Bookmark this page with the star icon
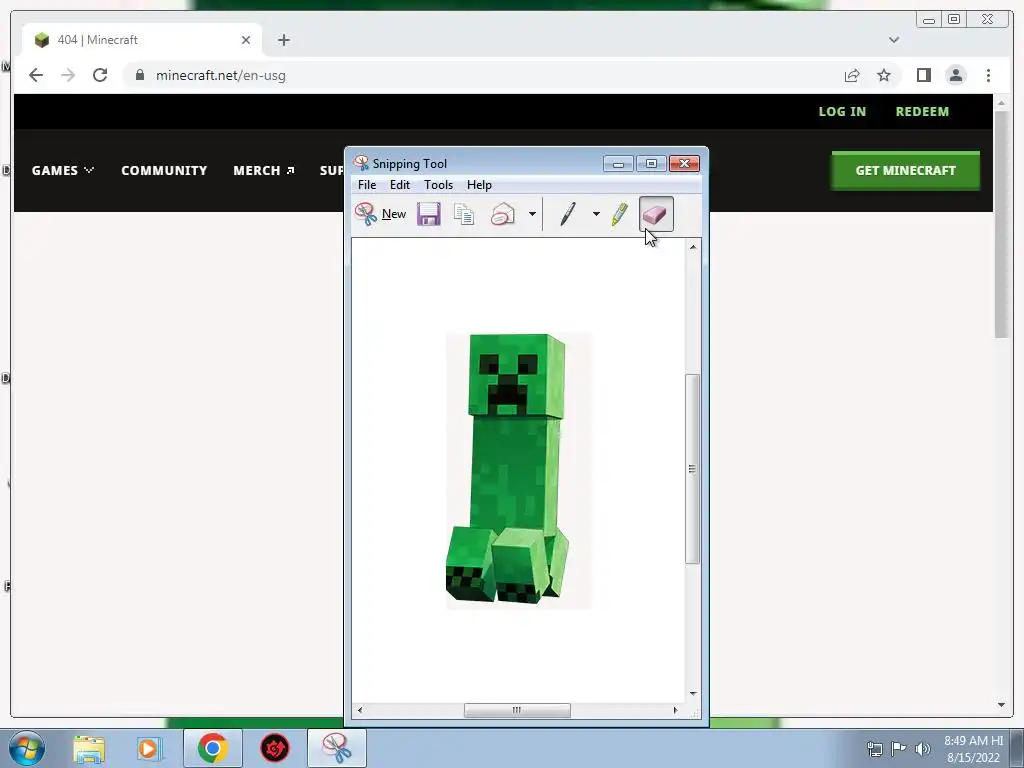Viewport: 1024px width, 768px height. click(x=884, y=75)
